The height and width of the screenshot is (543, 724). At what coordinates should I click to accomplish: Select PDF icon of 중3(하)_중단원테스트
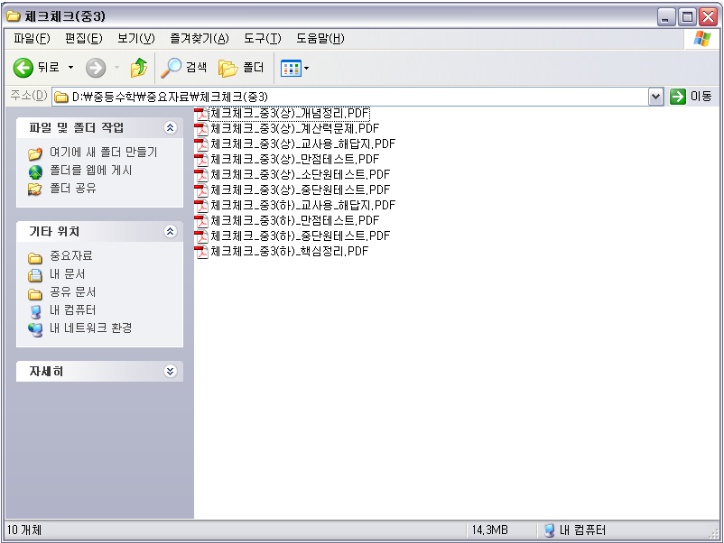click(201, 236)
